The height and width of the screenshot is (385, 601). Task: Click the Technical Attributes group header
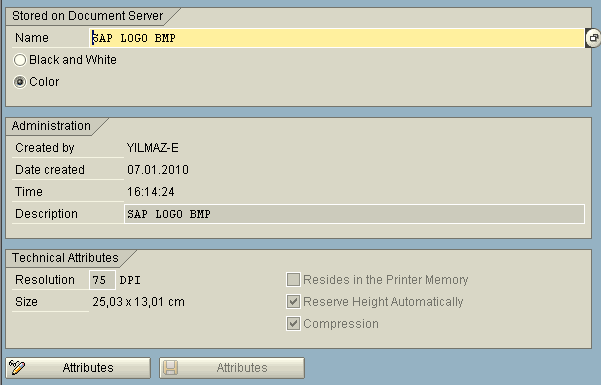pos(65,258)
